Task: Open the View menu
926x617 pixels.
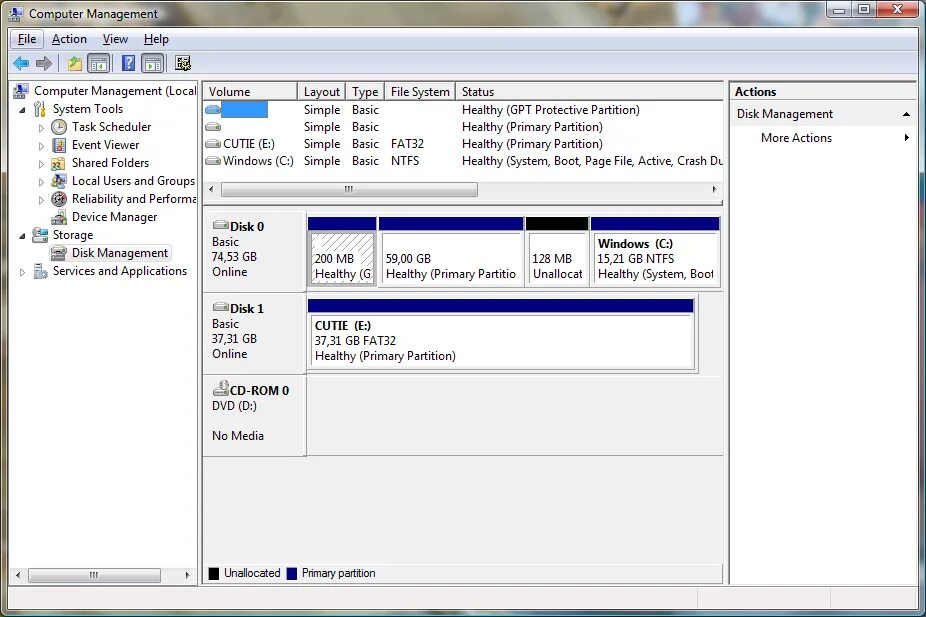Action: click(x=115, y=39)
